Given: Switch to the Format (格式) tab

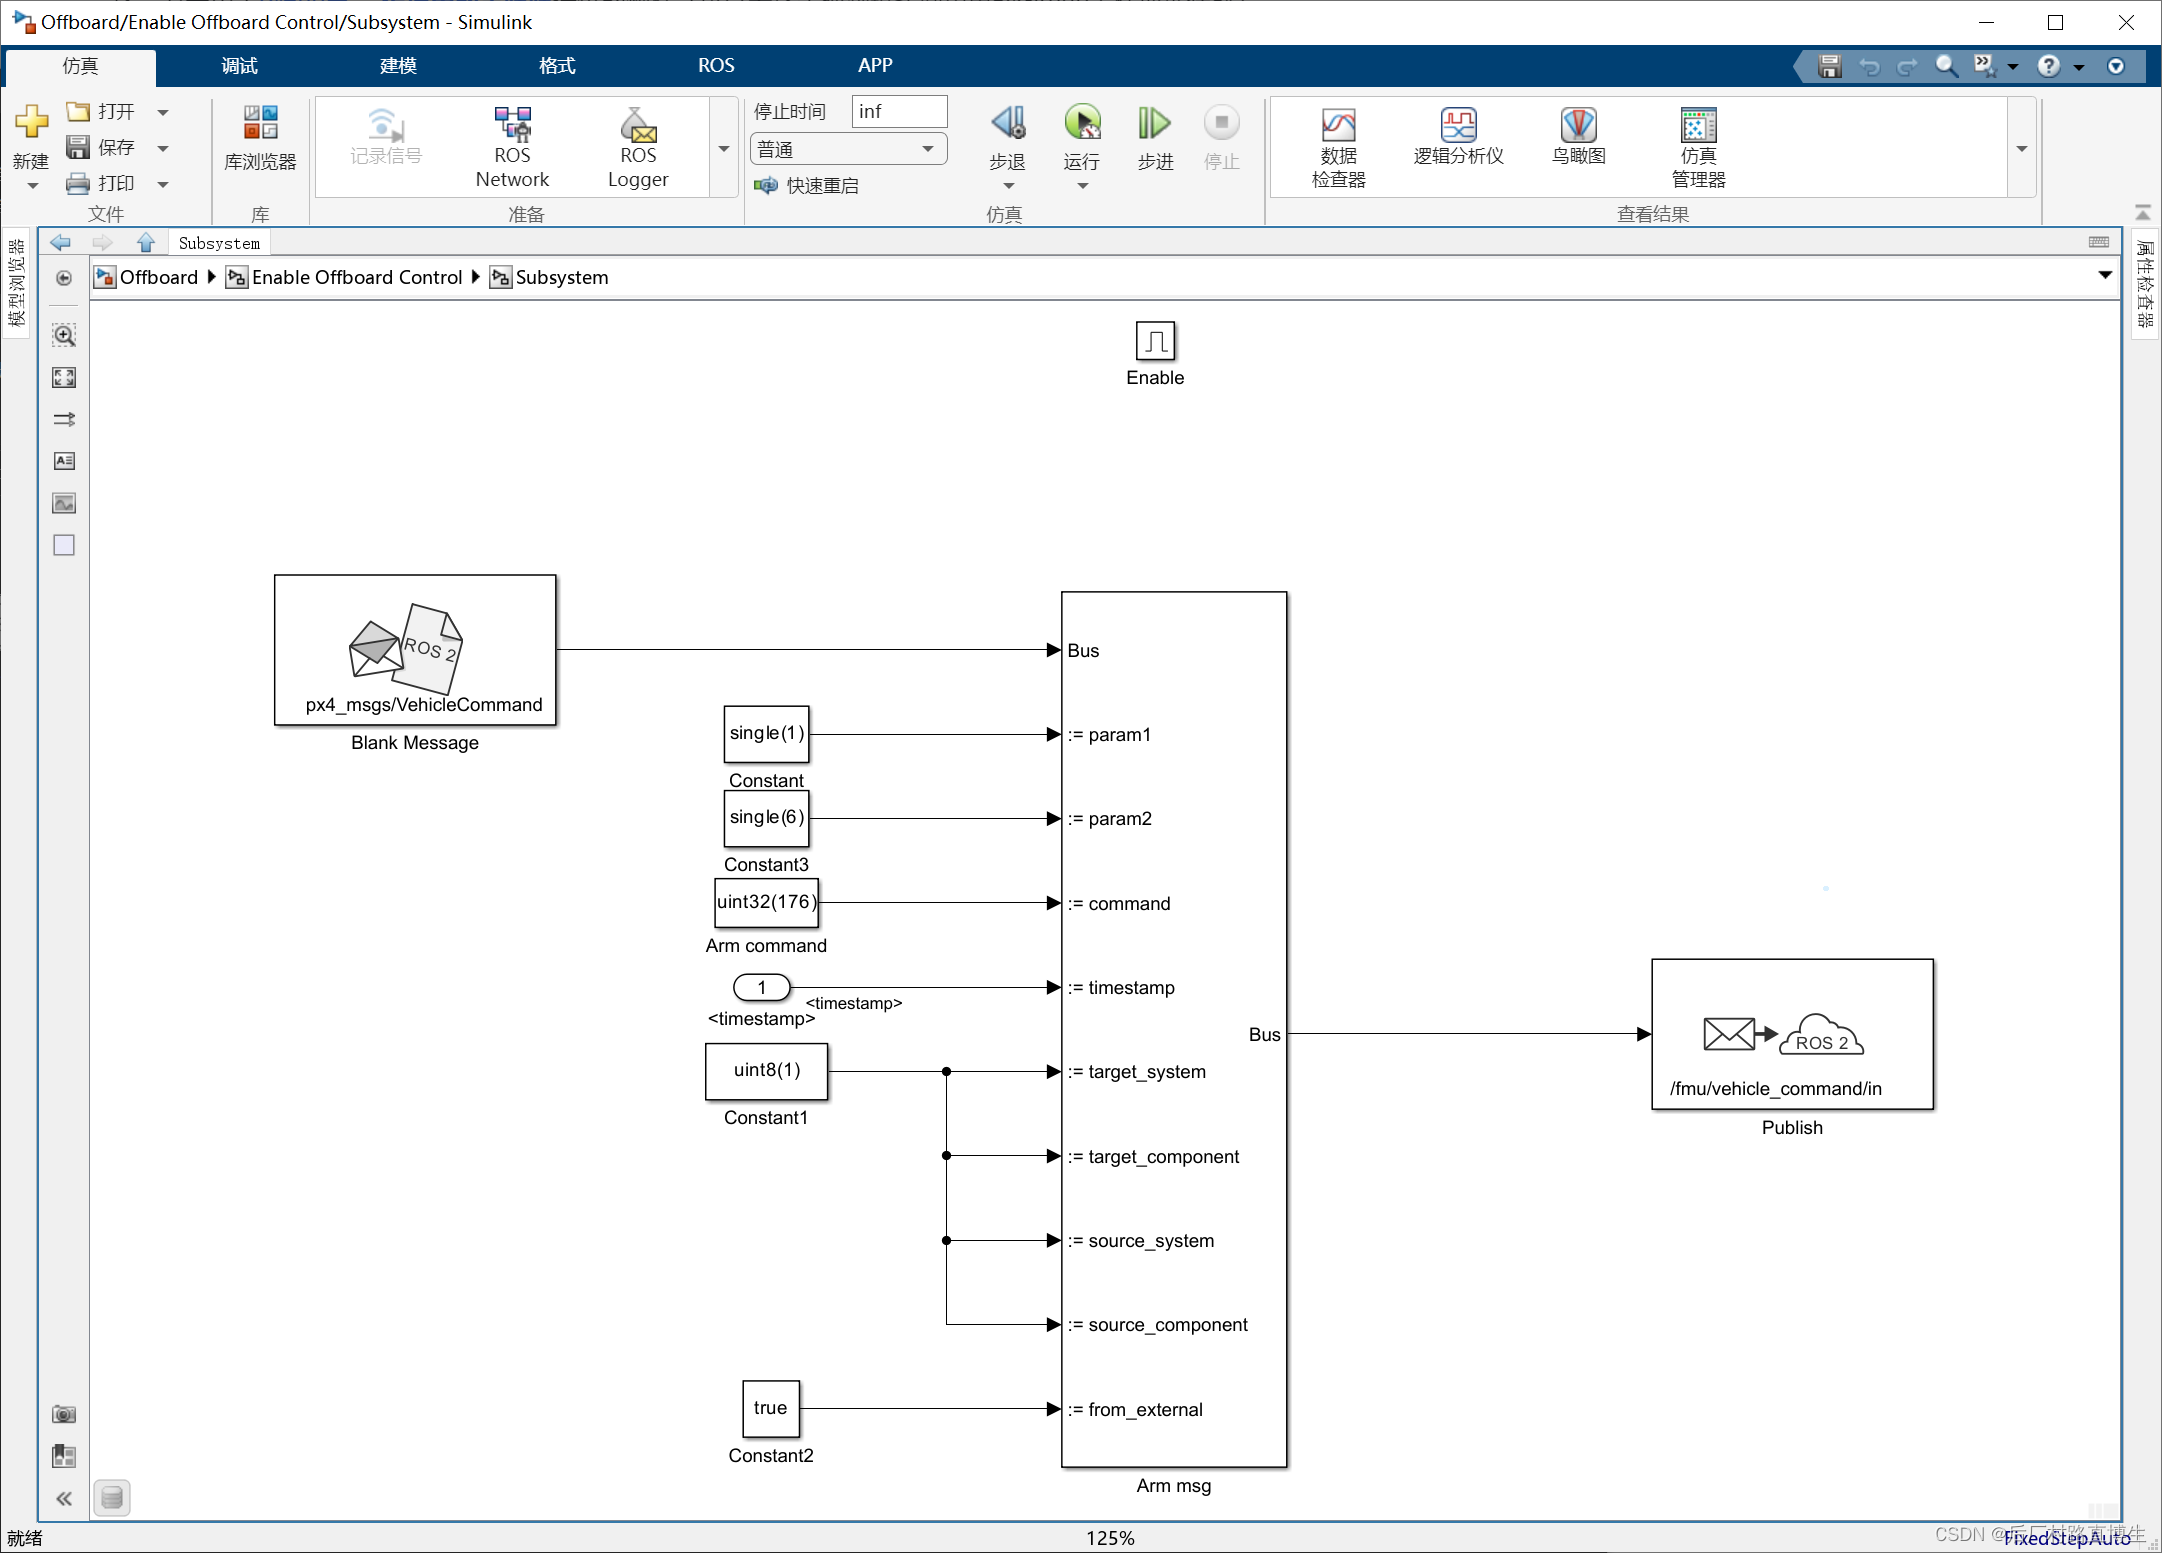Looking at the screenshot, I should tap(557, 66).
